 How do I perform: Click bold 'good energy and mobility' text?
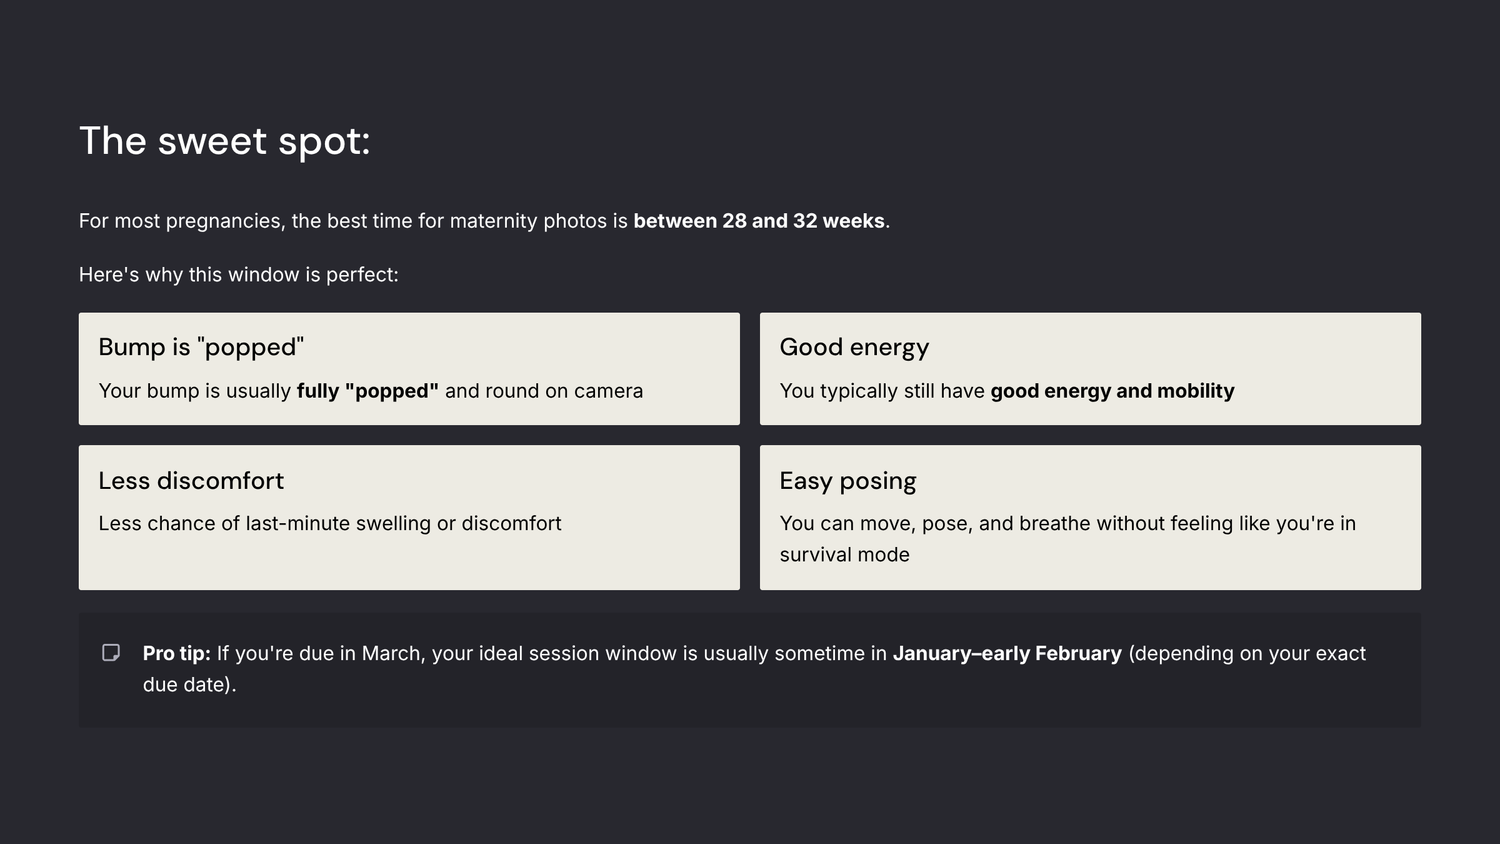click(1112, 391)
